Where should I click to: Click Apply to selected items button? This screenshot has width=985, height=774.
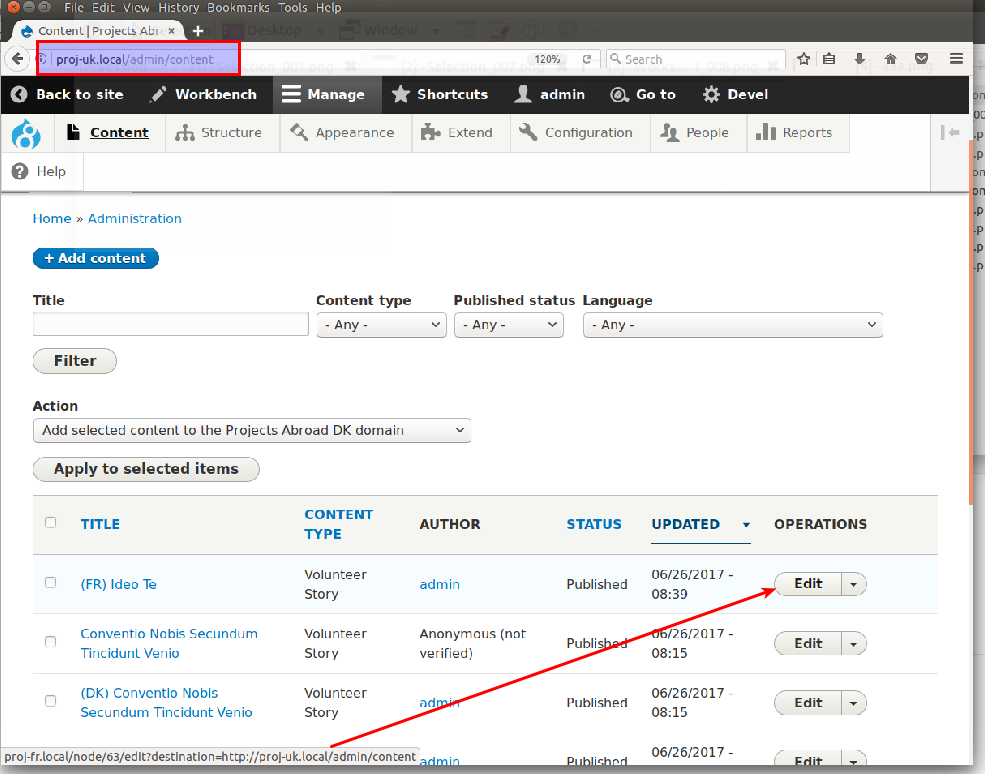(146, 469)
